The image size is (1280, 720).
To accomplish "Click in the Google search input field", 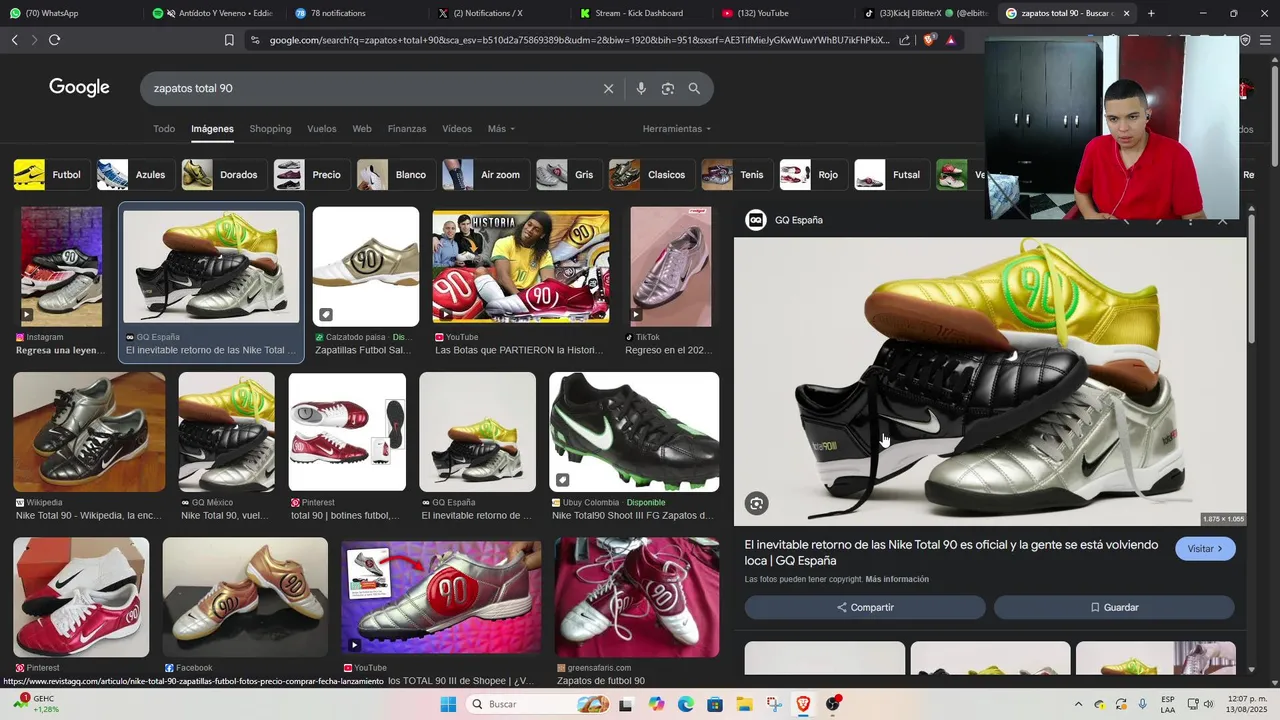I will point(370,88).
